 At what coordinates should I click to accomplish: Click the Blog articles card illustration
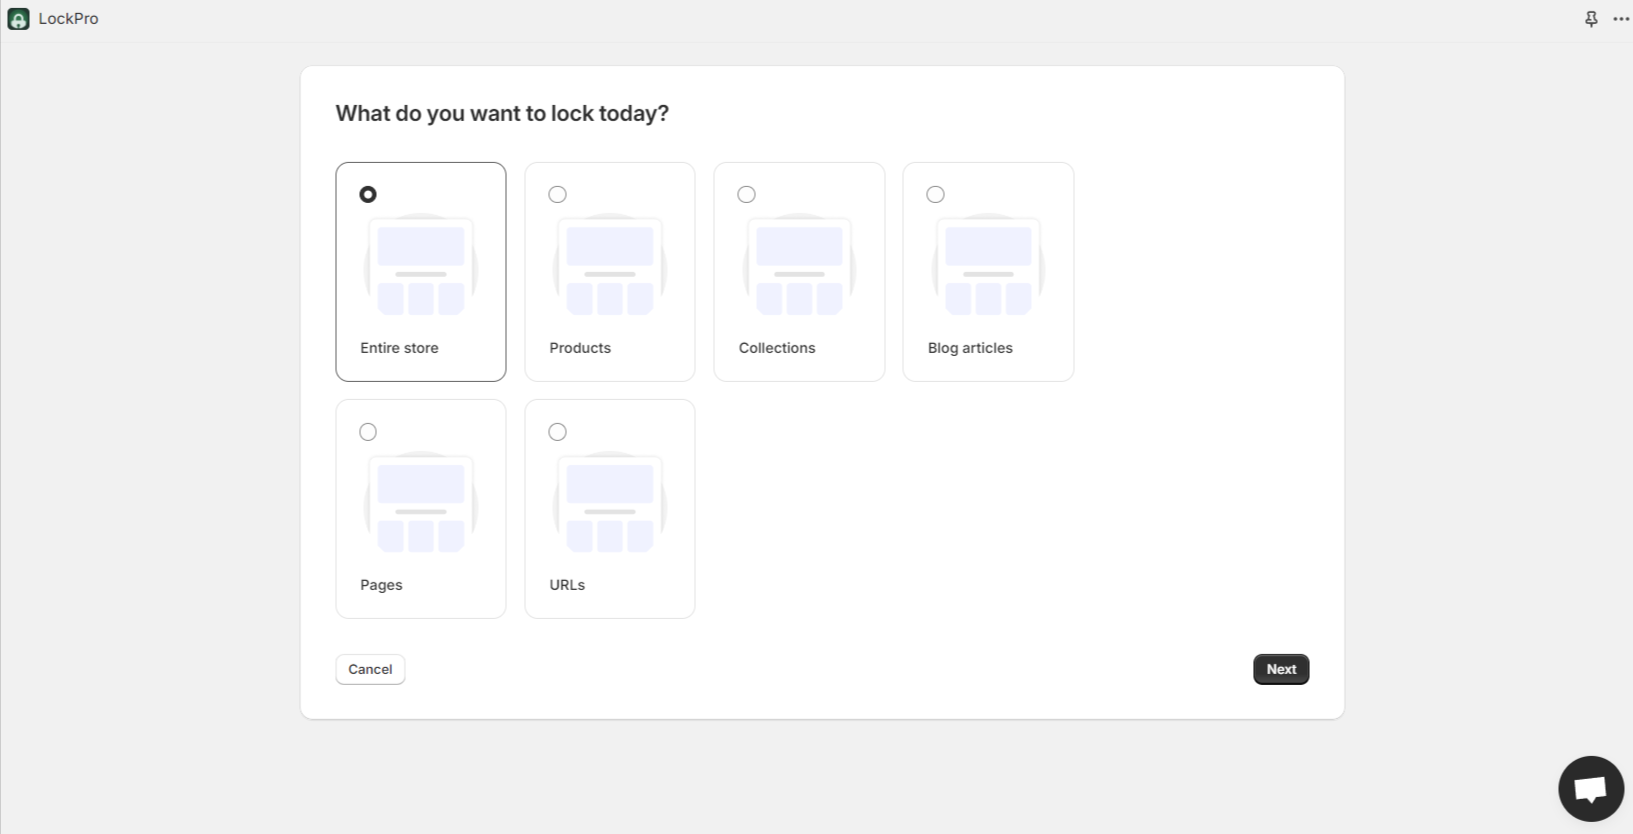point(988,266)
